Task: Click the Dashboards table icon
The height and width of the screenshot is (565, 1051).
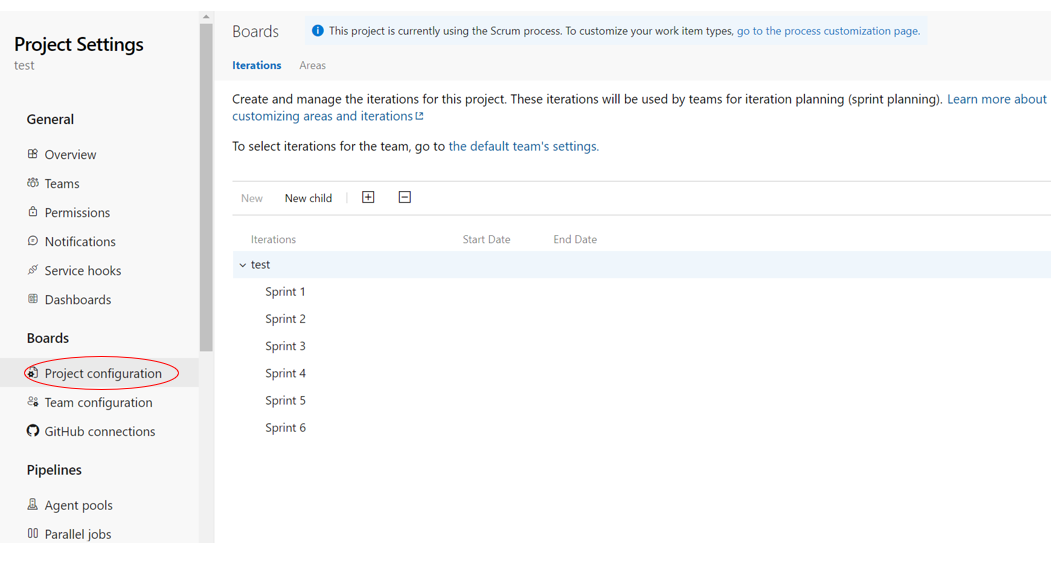Action: click(32, 299)
